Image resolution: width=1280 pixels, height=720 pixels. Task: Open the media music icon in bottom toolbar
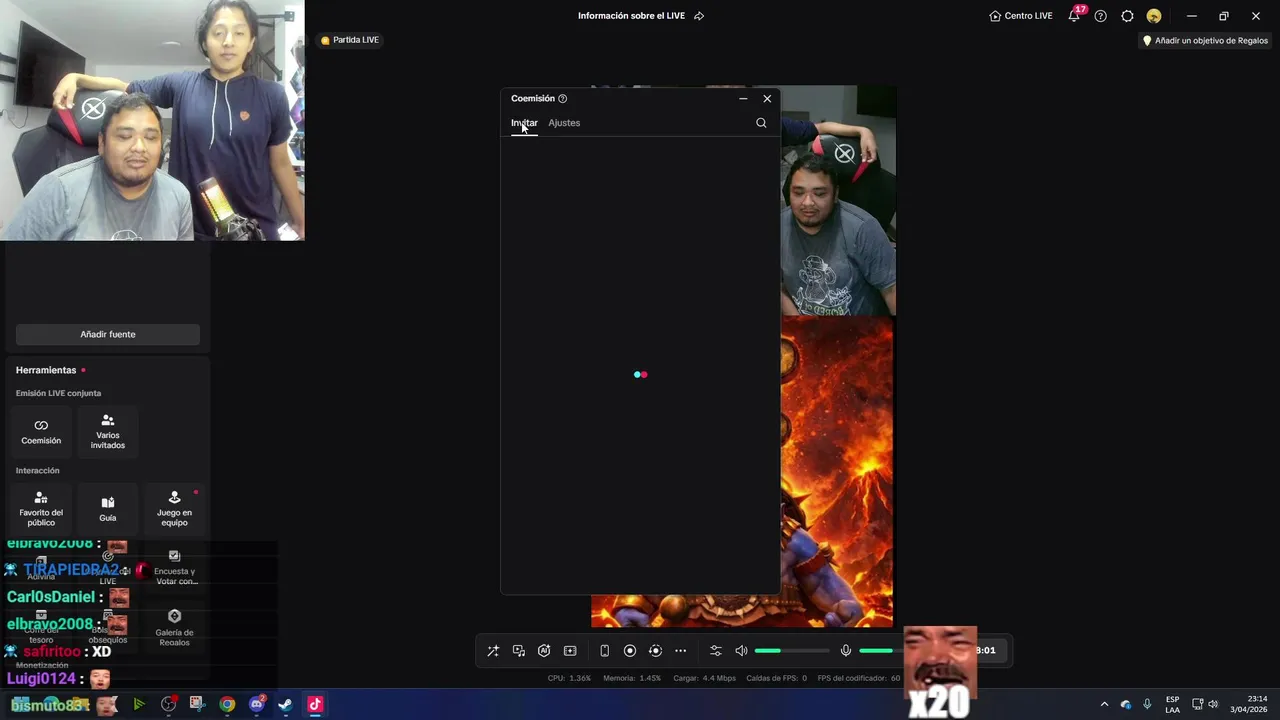tap(519, 651)
